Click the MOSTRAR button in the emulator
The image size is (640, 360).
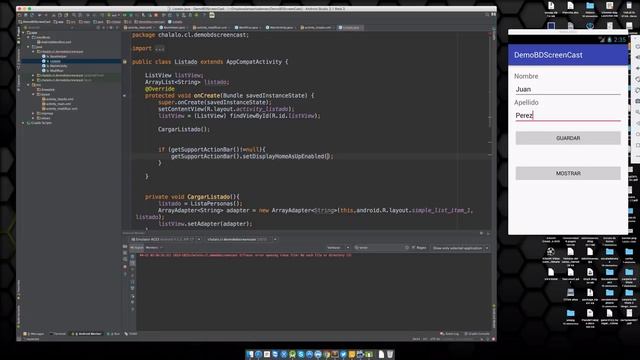[x=568, y=173]
